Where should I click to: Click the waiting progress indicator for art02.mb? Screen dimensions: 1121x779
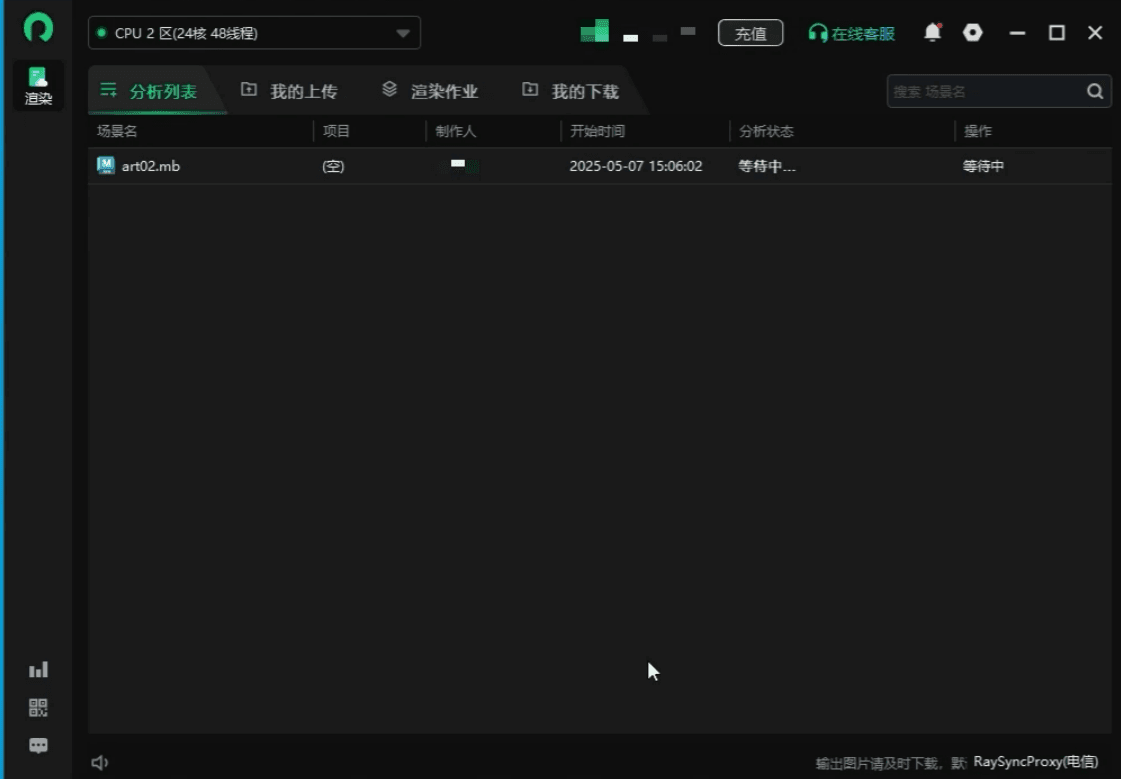981,166
